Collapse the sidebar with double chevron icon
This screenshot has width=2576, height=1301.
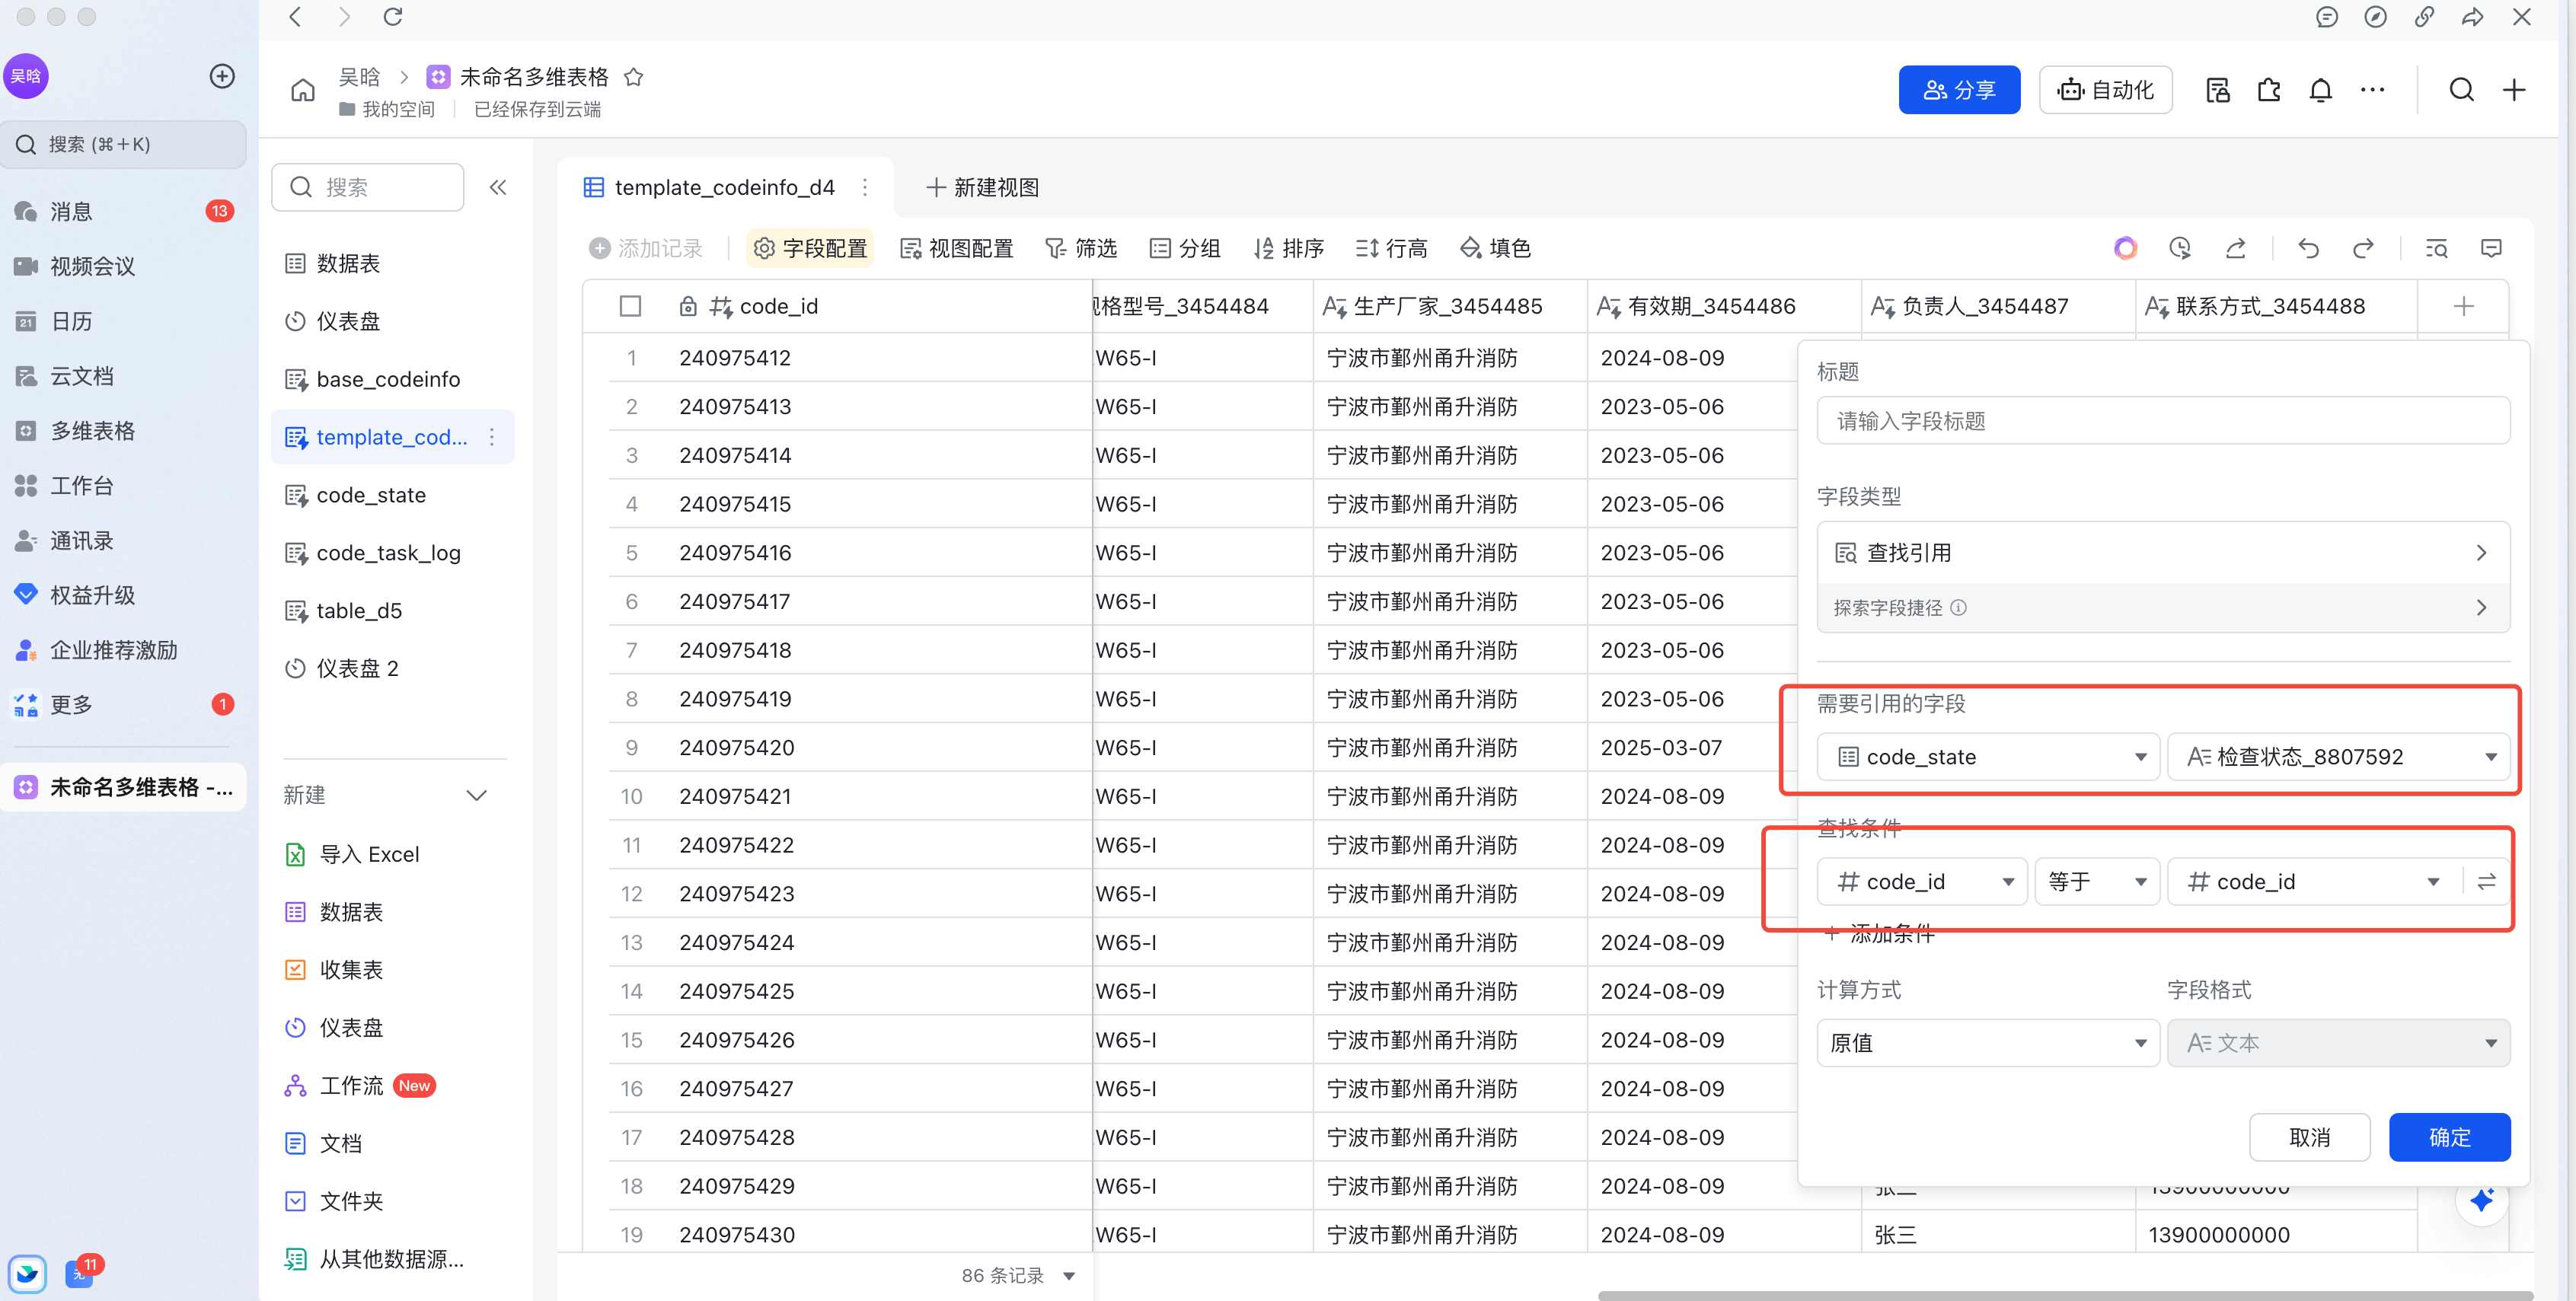497,187
